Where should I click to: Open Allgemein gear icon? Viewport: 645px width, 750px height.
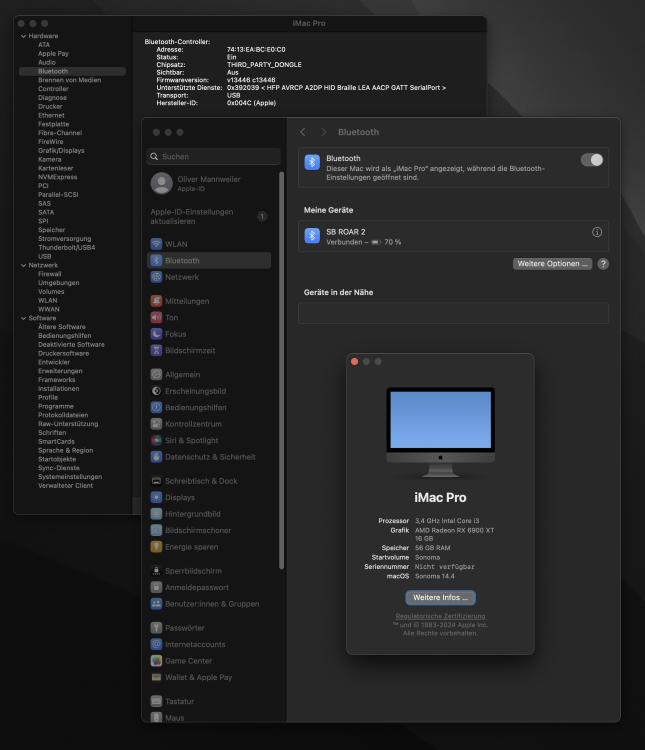pos(156,375)
